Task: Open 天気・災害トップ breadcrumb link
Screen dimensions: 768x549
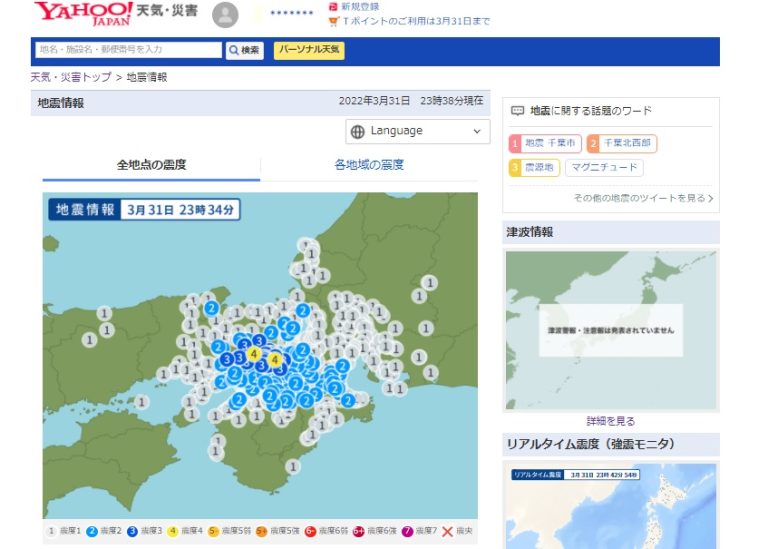Action: pos(71,77)
